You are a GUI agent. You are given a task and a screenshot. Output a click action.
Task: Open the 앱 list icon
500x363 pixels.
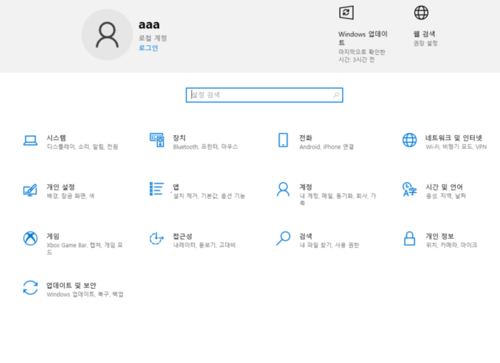156,189
